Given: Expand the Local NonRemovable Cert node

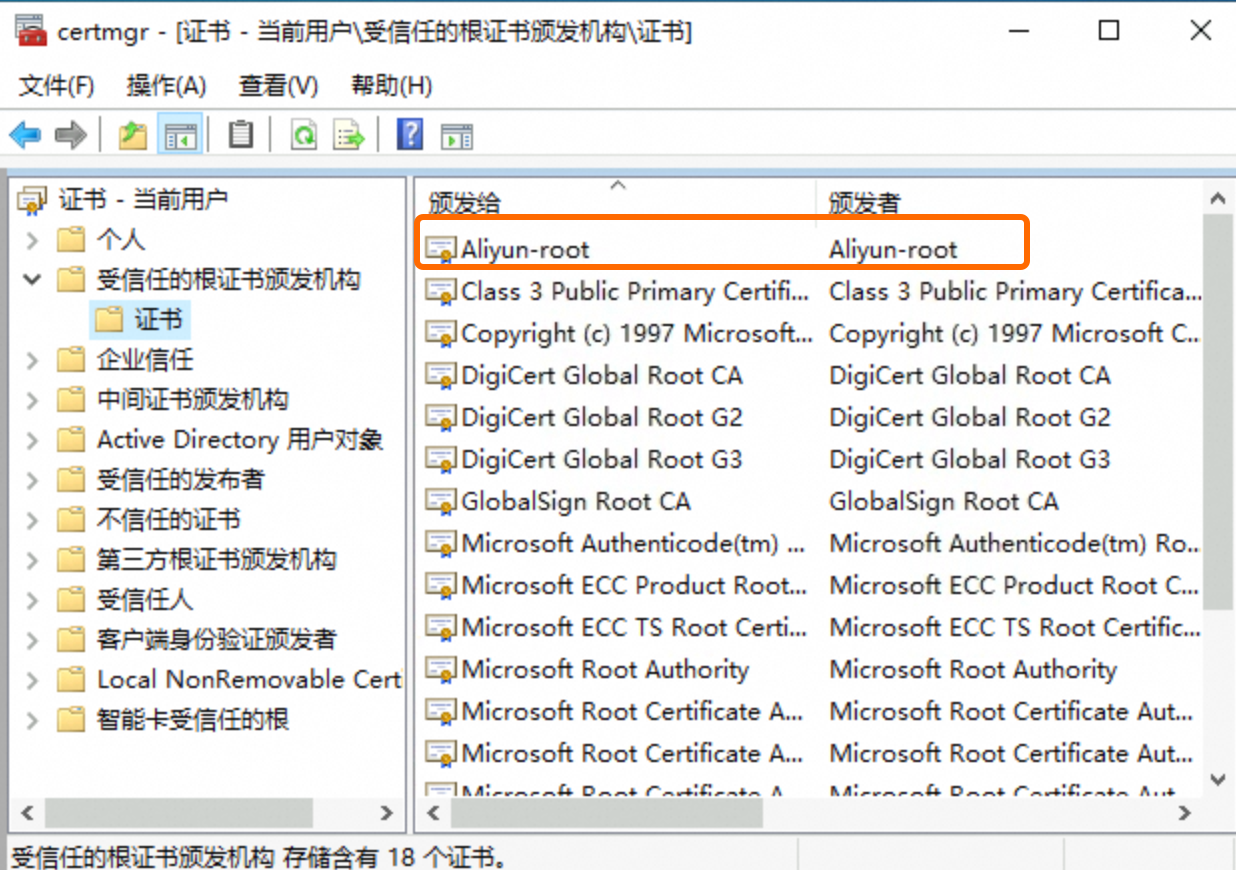Looking at the screenshot, I should [x=33, y=680].
